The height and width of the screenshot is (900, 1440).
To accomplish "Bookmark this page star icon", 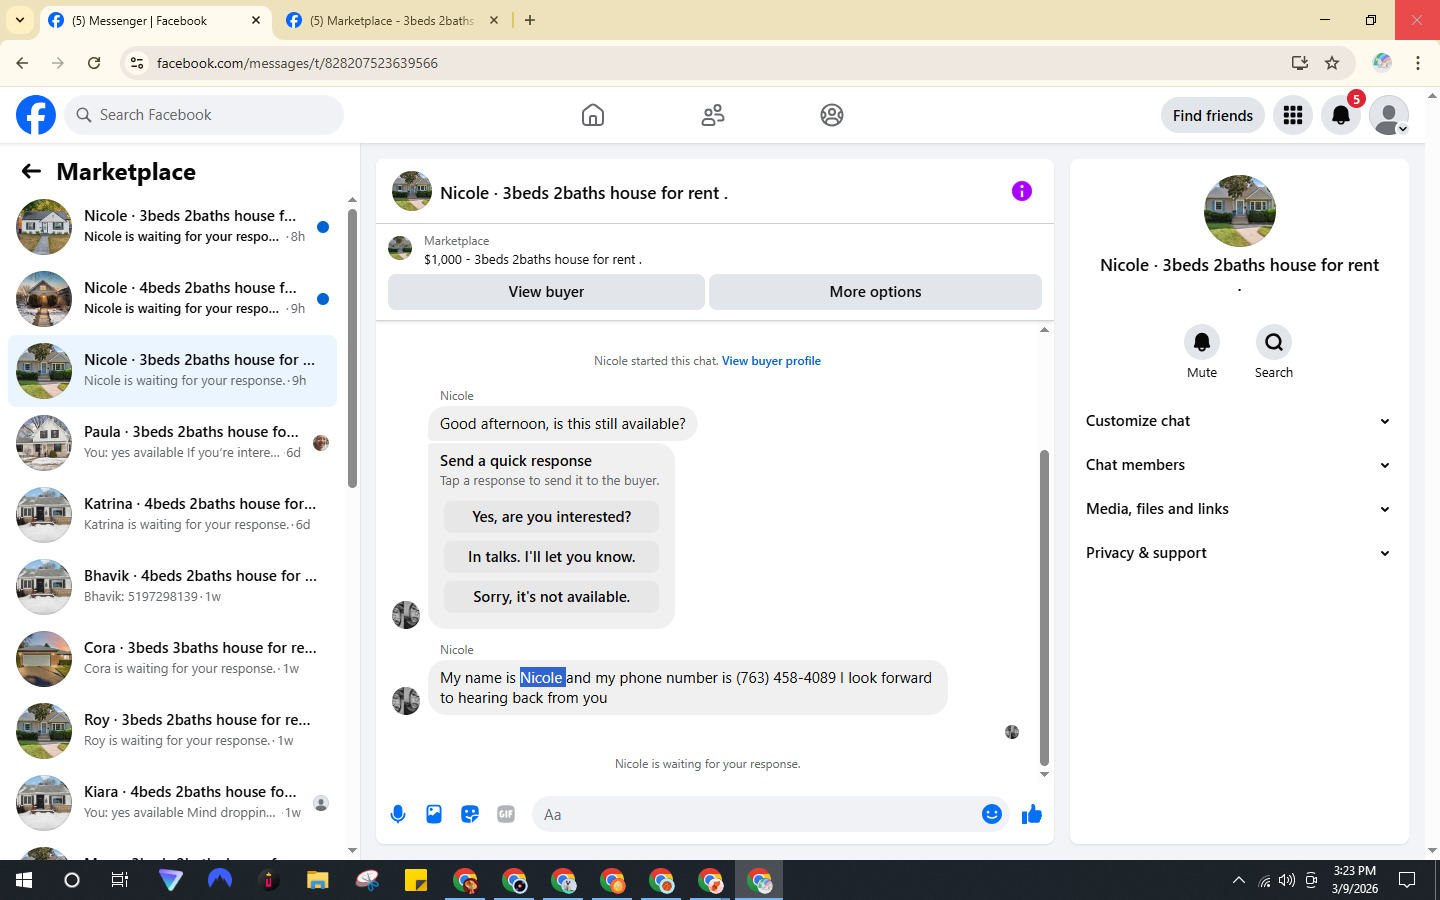I will (x=1332, y=63).
